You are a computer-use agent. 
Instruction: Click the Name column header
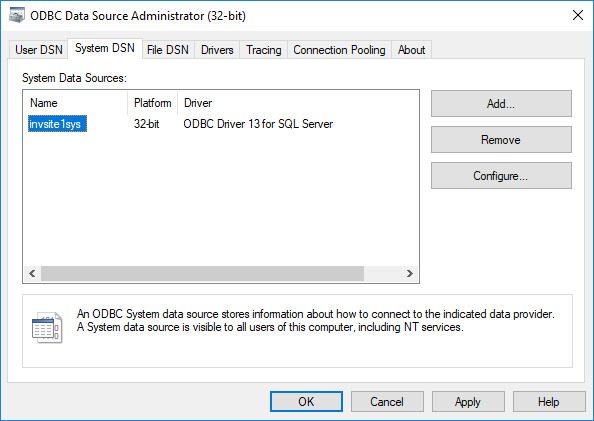(76, 103)
